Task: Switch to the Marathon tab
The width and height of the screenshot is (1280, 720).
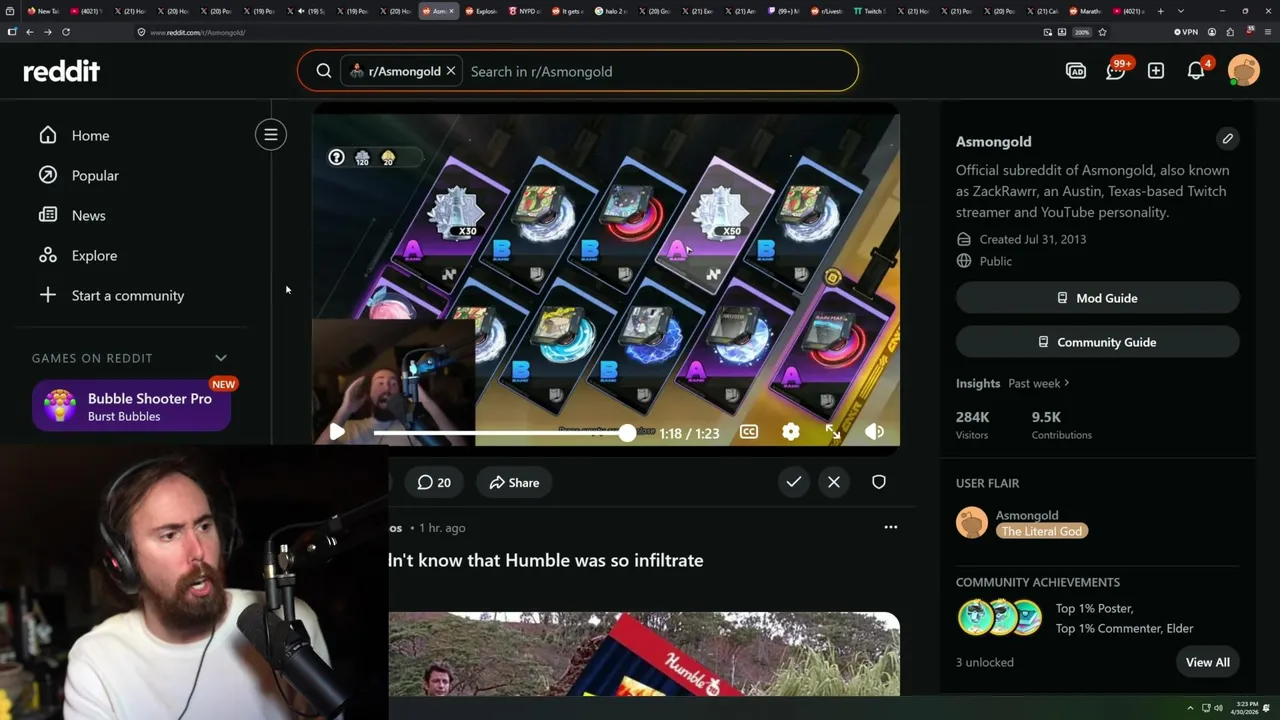Action: click(x=1085, y=11)
